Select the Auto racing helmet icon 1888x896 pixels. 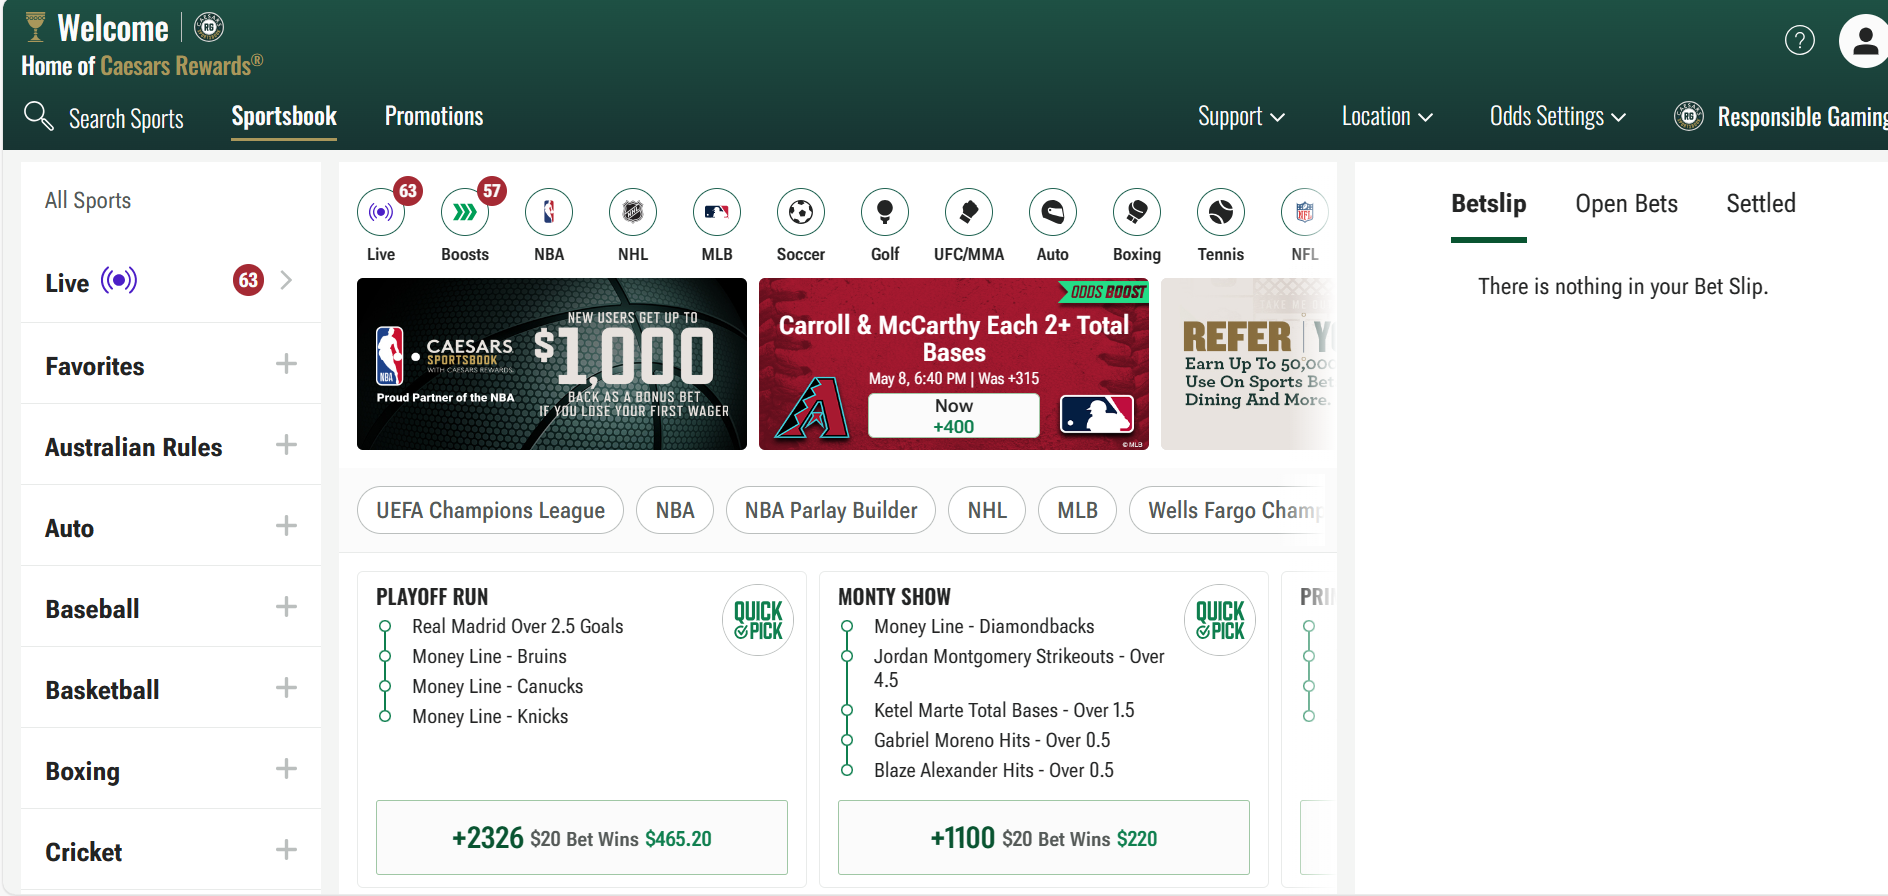point(1053,212)
